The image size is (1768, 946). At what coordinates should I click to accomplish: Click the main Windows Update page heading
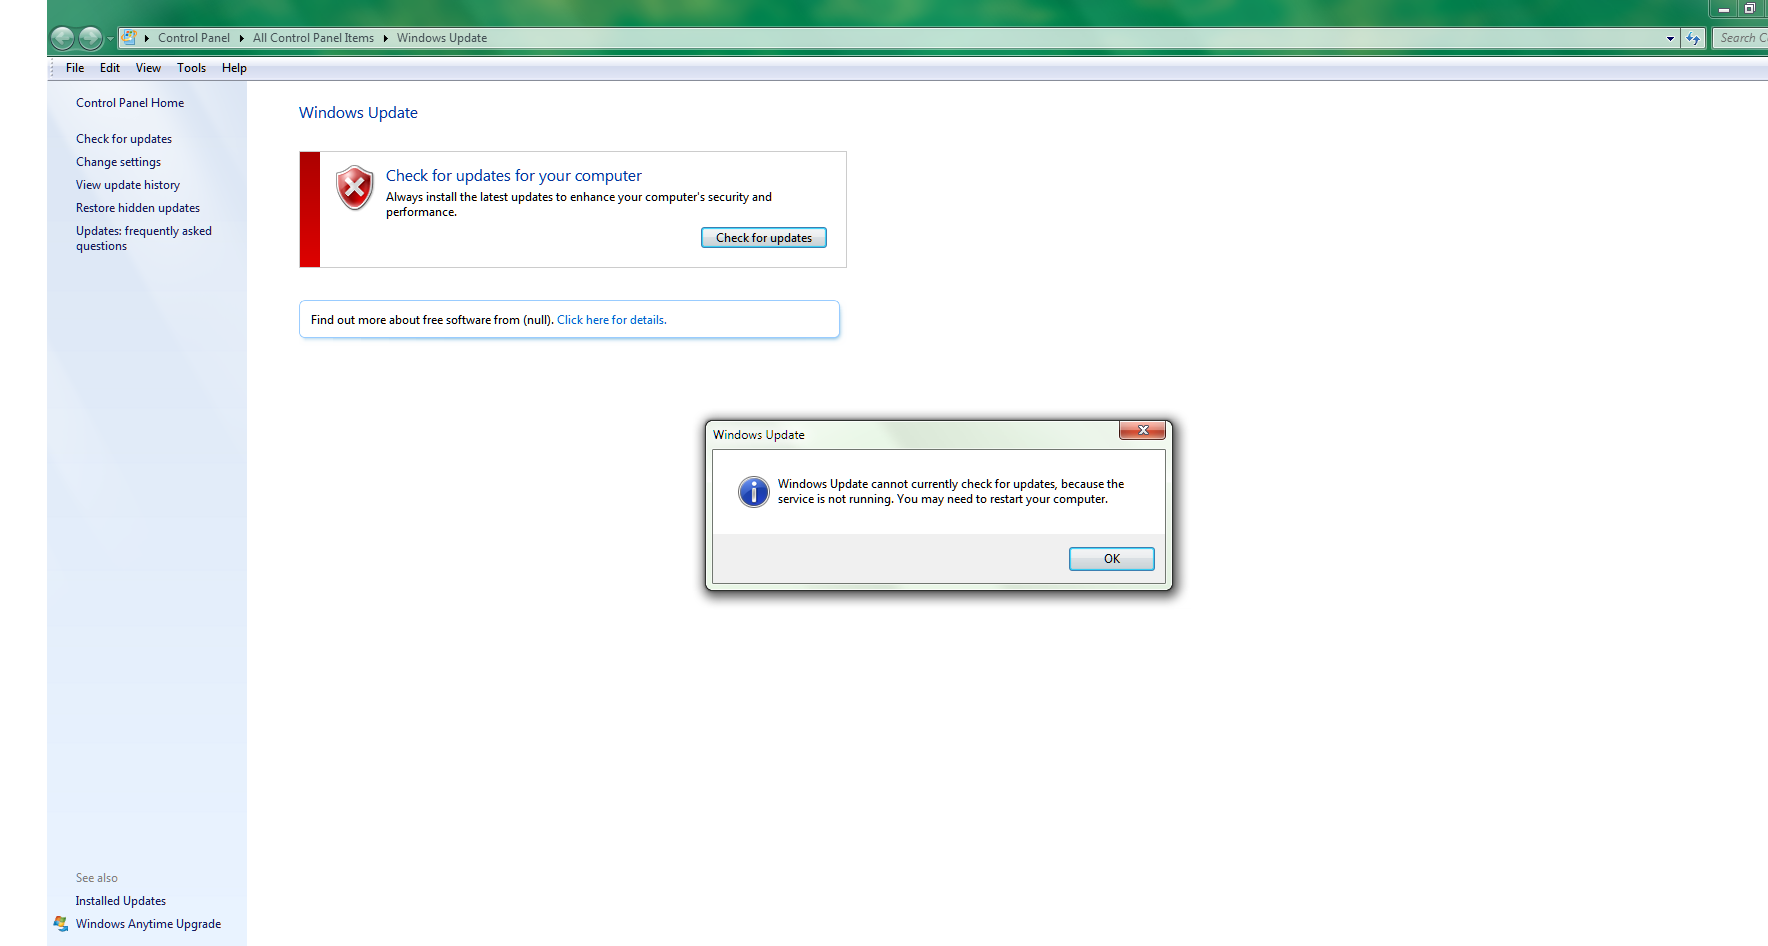[x=358, y=113]
